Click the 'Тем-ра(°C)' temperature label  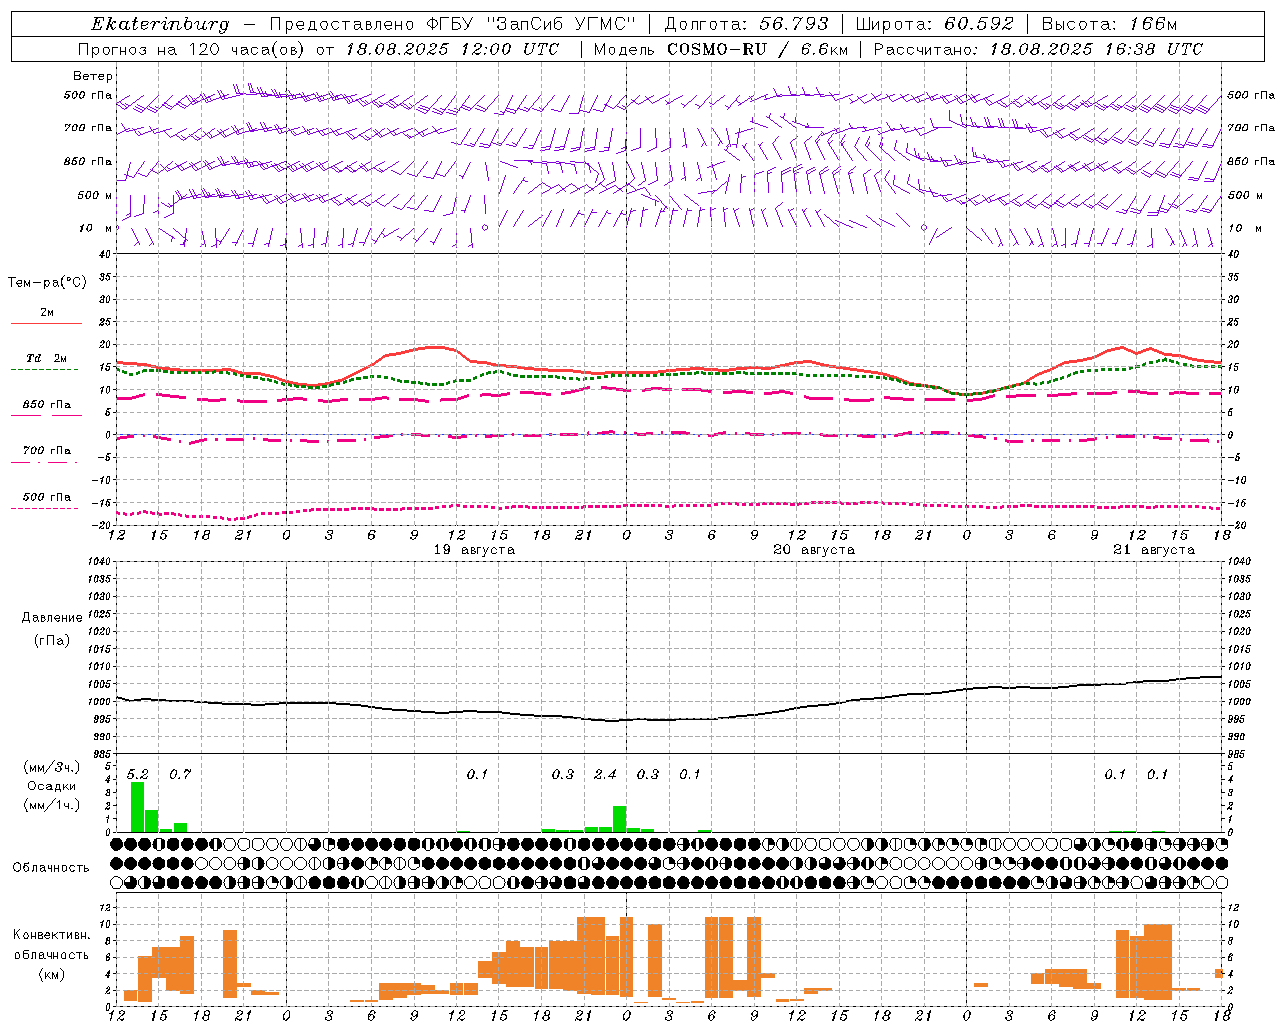pyautogui.click(x=47, y=283)
